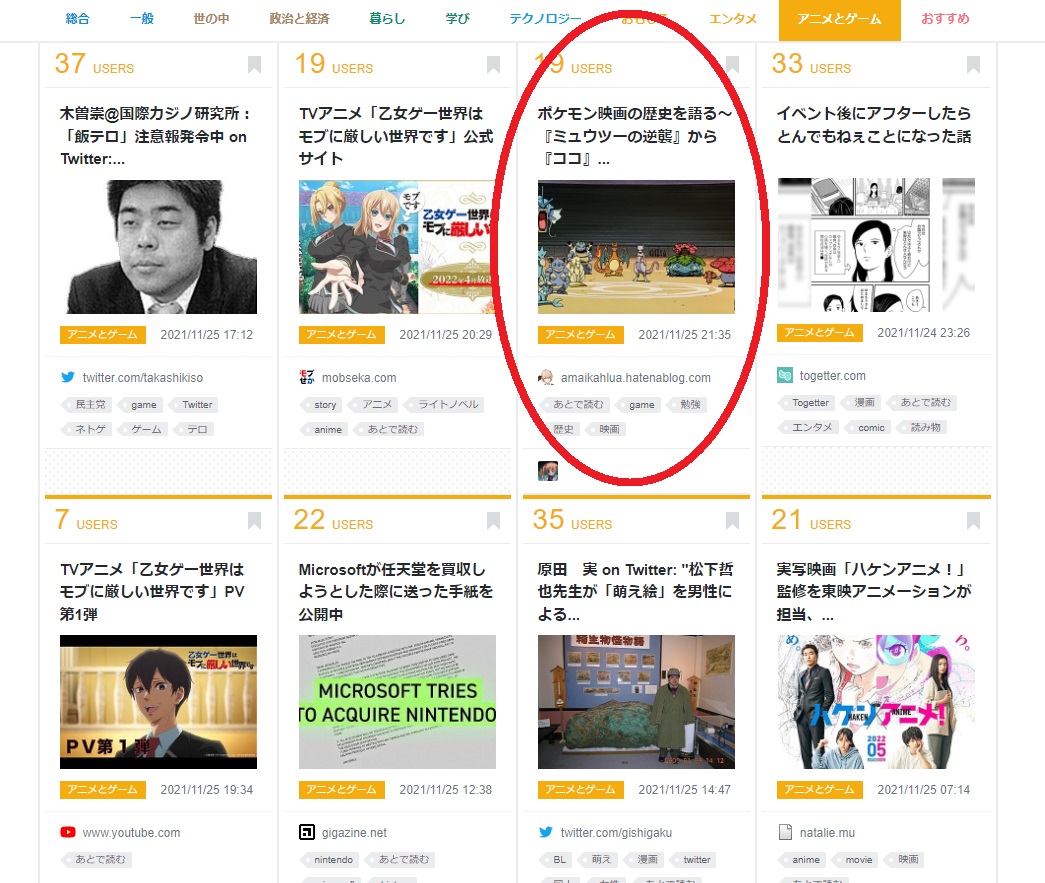Open the 暮らし category tab
This screenshot has height=883, width=1045.
click(387, 19)
